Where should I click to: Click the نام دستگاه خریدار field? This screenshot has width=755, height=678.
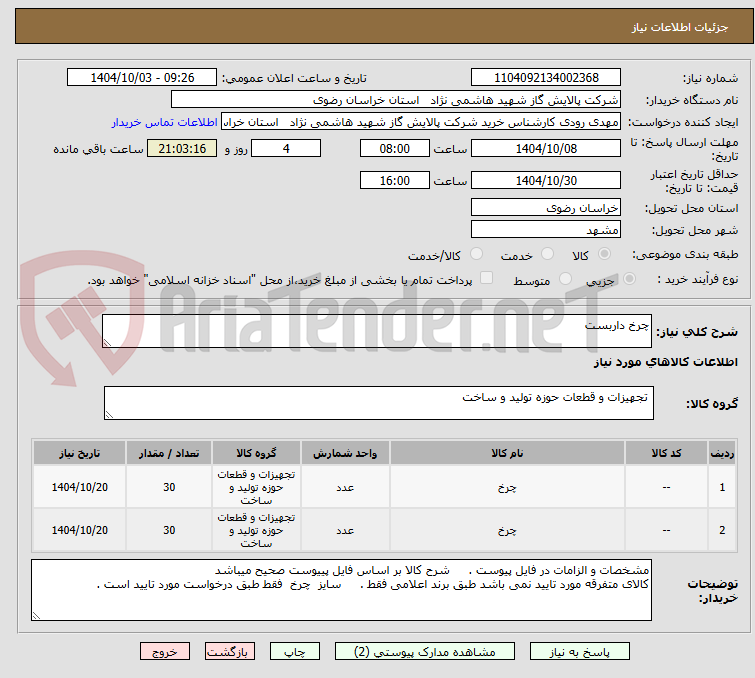click(x=395, y=100)
